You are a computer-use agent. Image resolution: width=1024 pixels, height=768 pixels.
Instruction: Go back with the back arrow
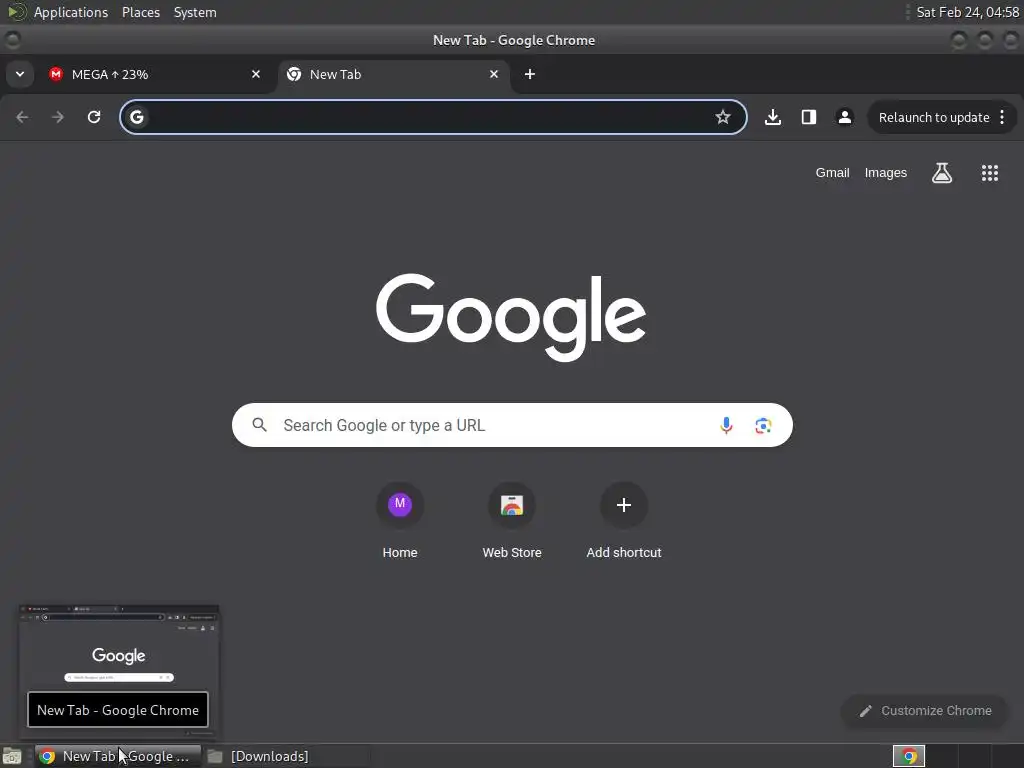coord(22,117)
